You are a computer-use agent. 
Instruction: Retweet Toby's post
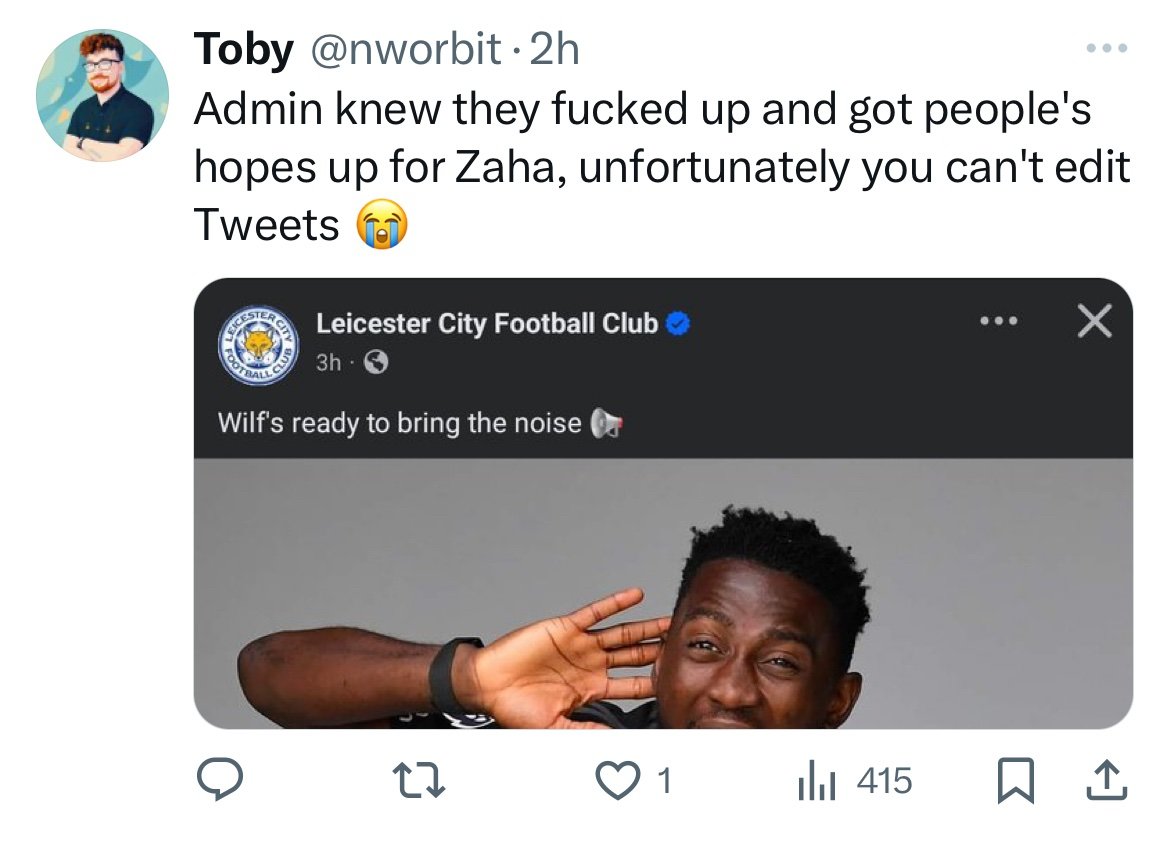tap(419, 781)
